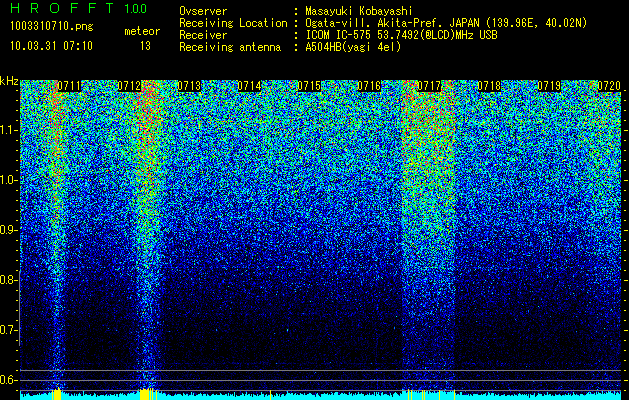
Task: Click the 0719 time marker
Action: (549, 86)
